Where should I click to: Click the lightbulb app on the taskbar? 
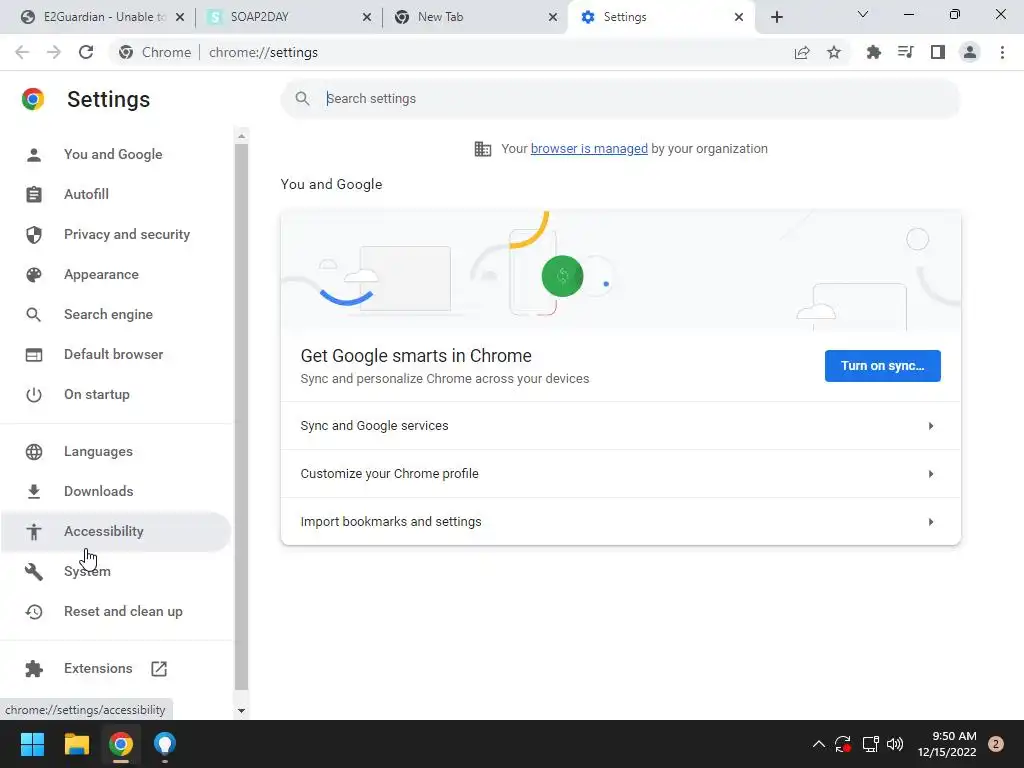click(x=165, y=744)
